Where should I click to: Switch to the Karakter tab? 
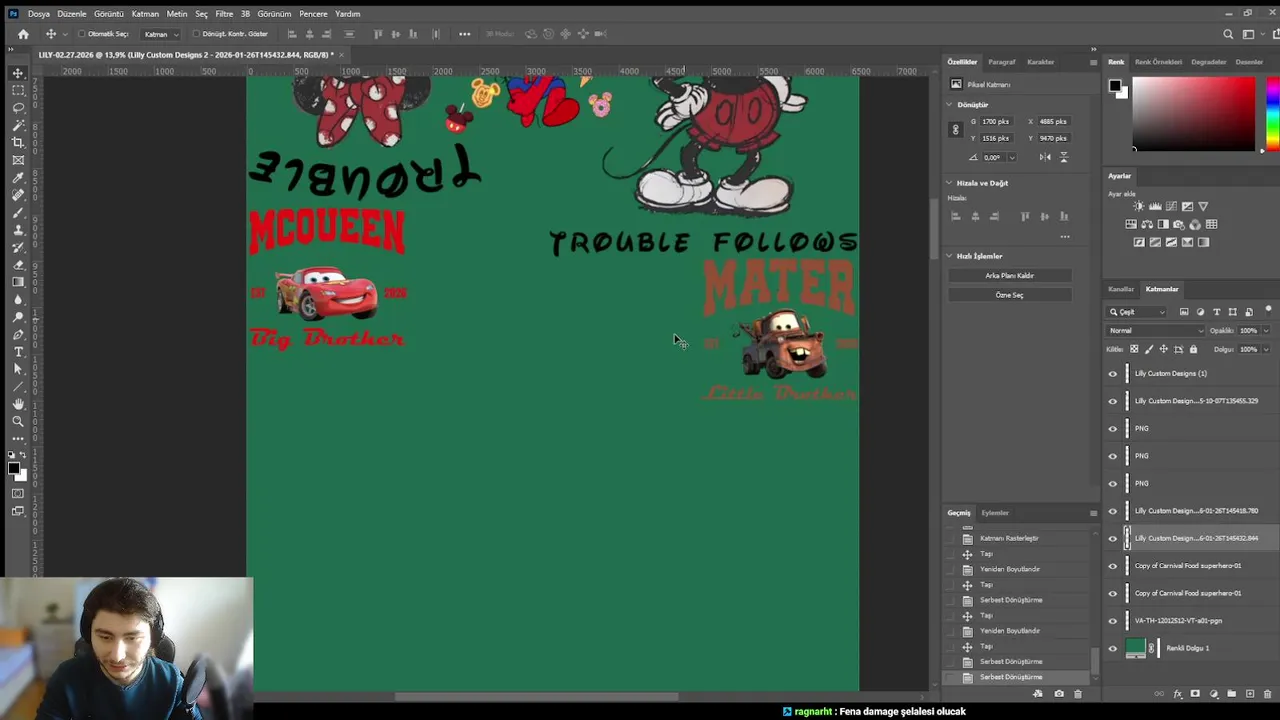pos(1040,62)
